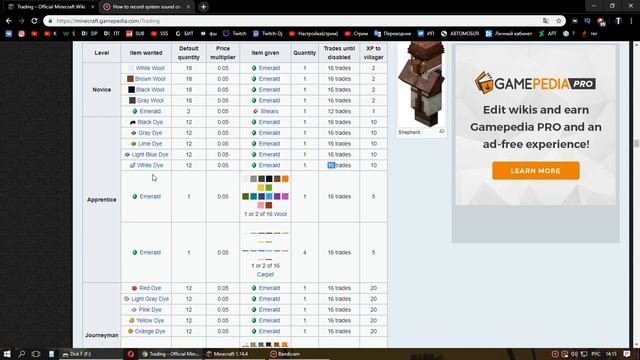This screenshot has height=360, width=640.
Task: Click the purple wool swatch
Action: click(277, 196)
